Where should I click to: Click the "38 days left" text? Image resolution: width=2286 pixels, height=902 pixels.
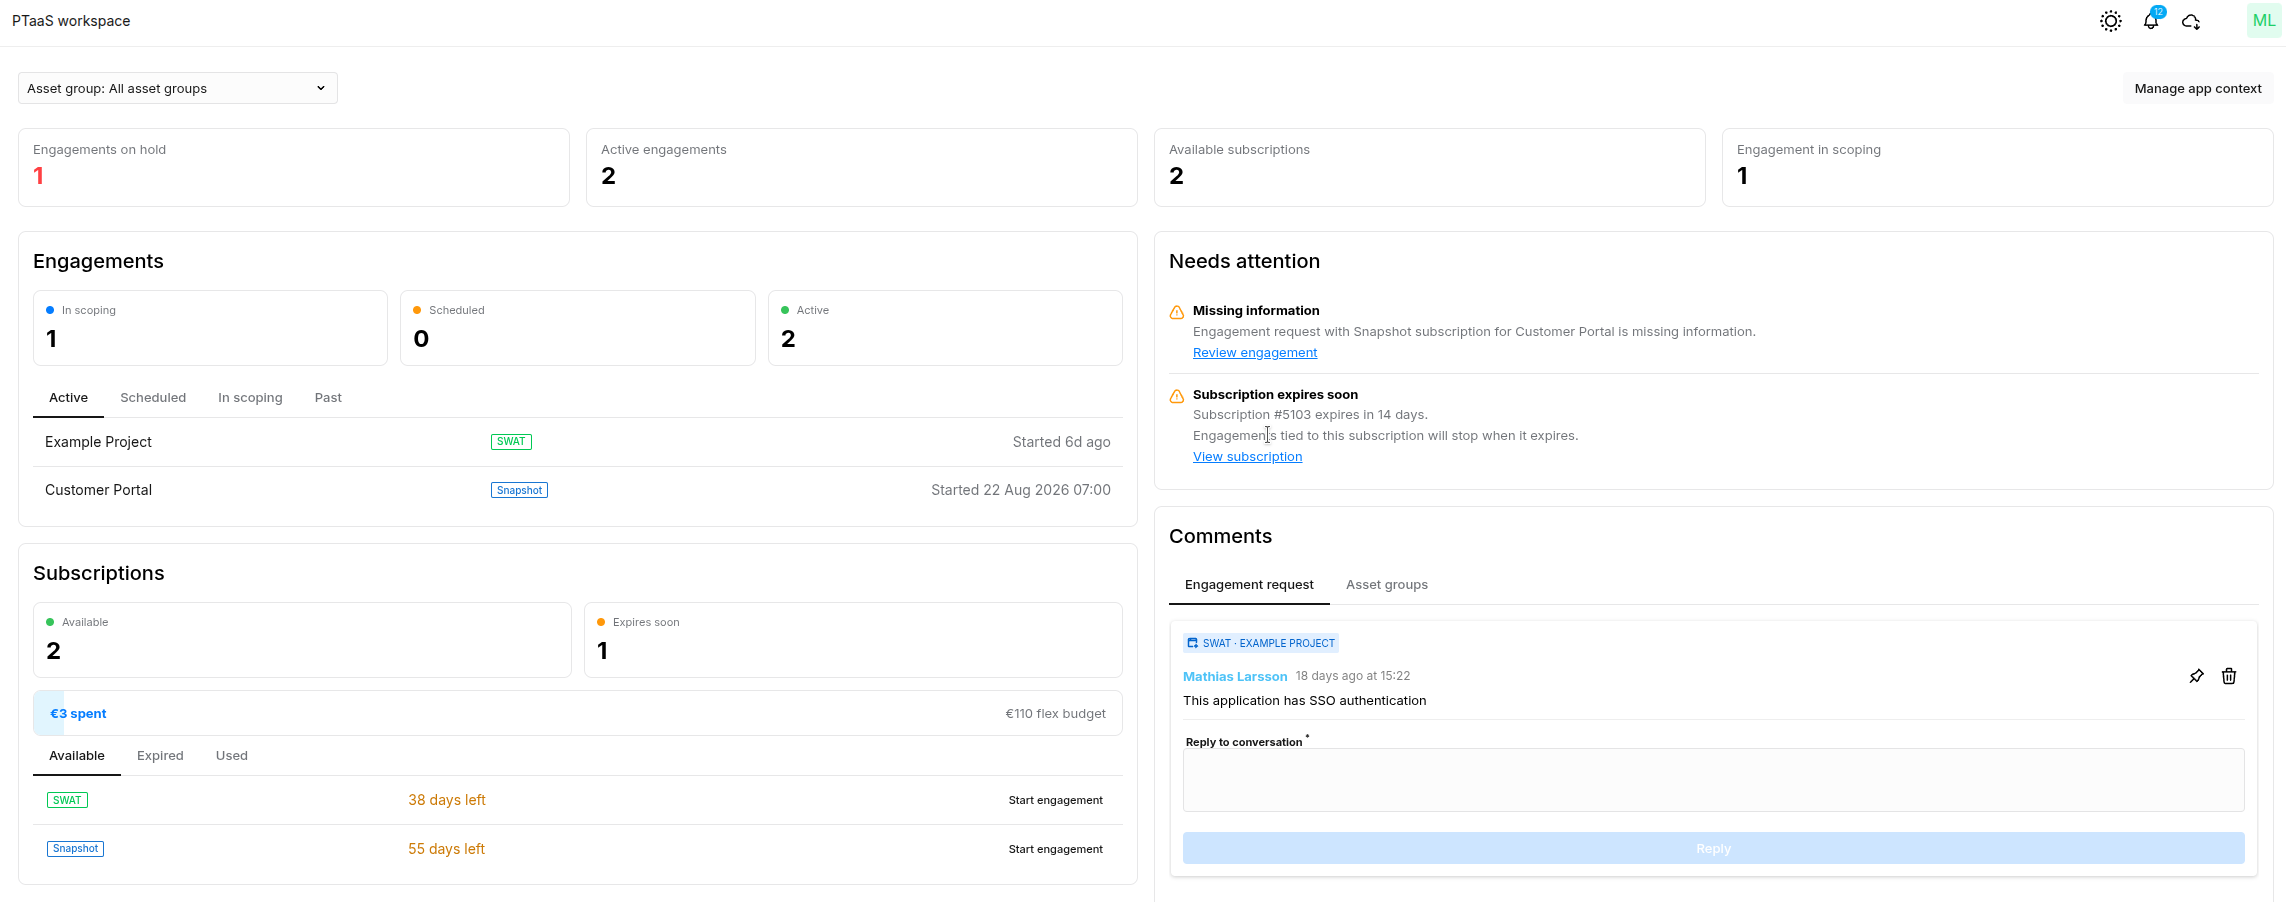pyautogui.click(x=447, y=800)
